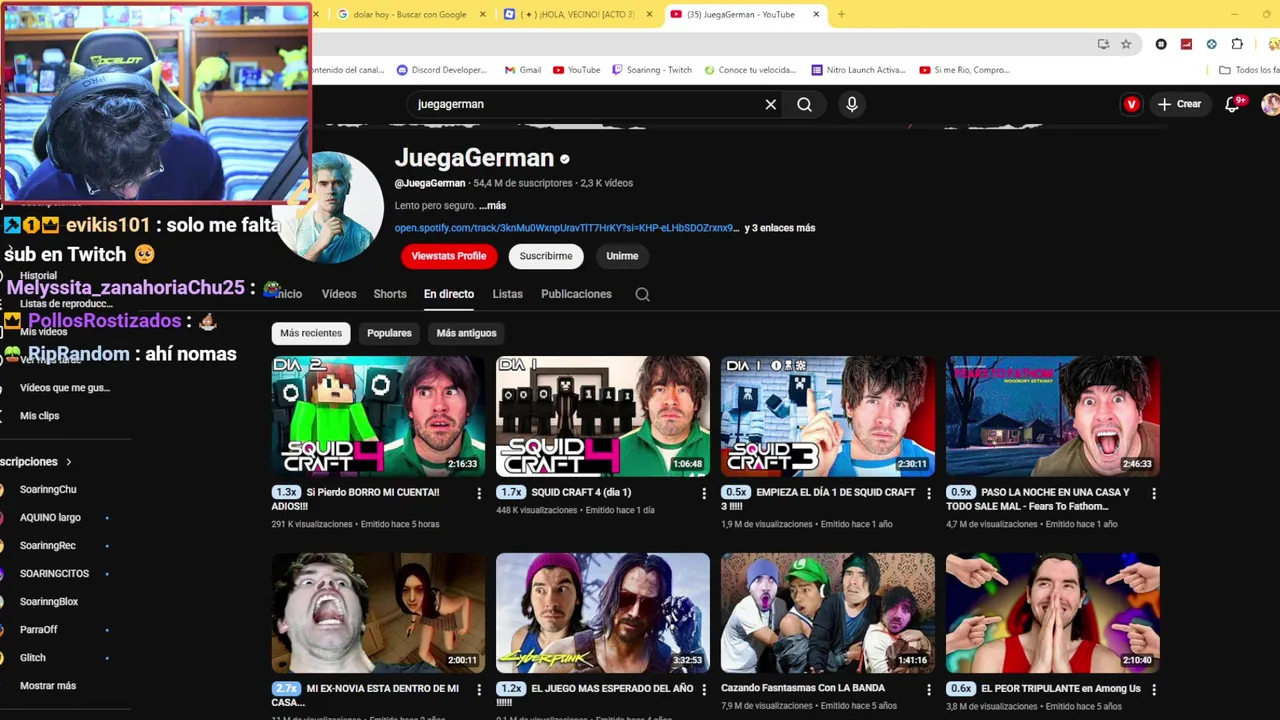Bookmark this page with the star

(x=1126, y=44)
